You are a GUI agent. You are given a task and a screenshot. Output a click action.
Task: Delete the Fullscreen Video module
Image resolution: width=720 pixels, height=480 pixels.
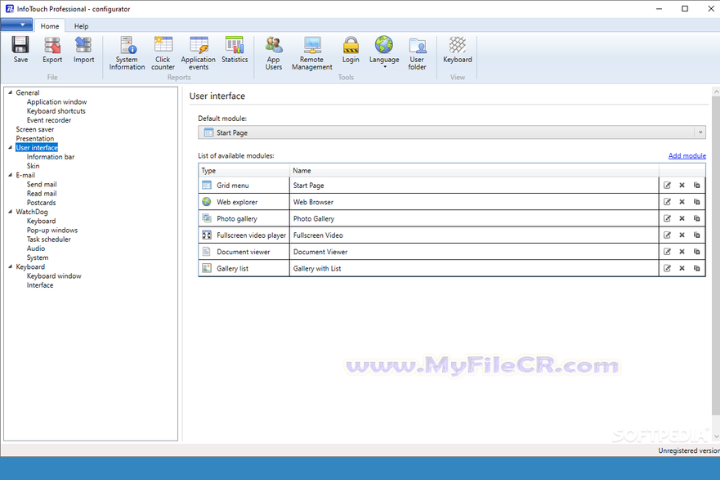(x=682, y=235)
